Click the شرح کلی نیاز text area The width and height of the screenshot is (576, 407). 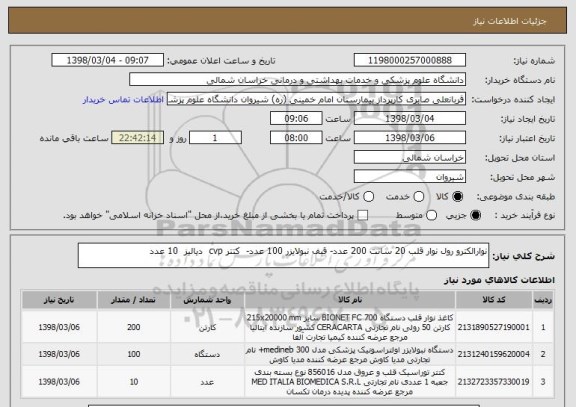click(x=283, y=255)
